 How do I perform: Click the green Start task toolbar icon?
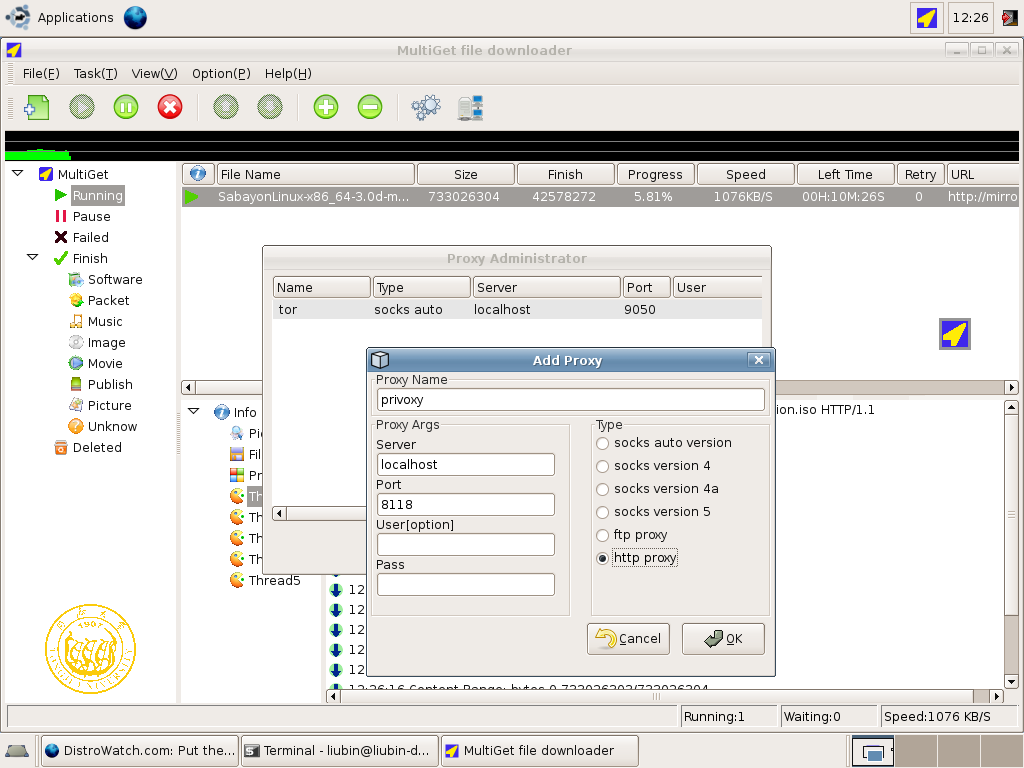pos(82,107)
